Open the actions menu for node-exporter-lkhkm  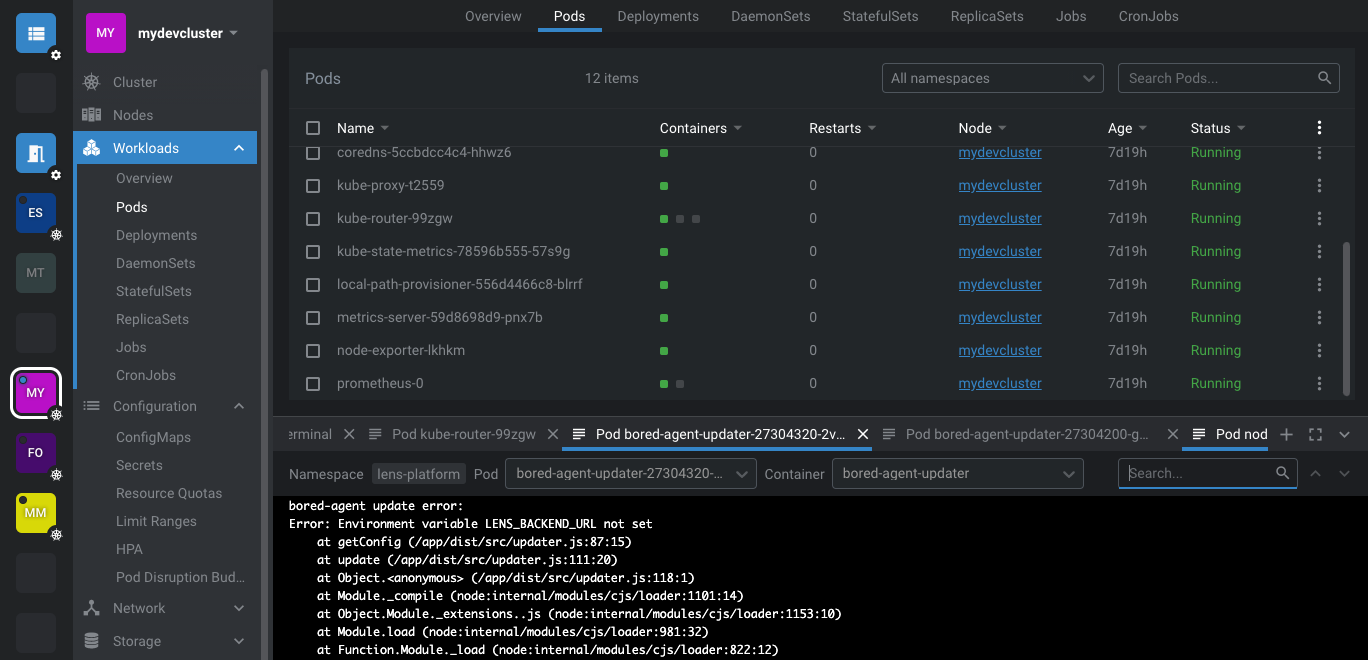click(x=1320, y=350)
